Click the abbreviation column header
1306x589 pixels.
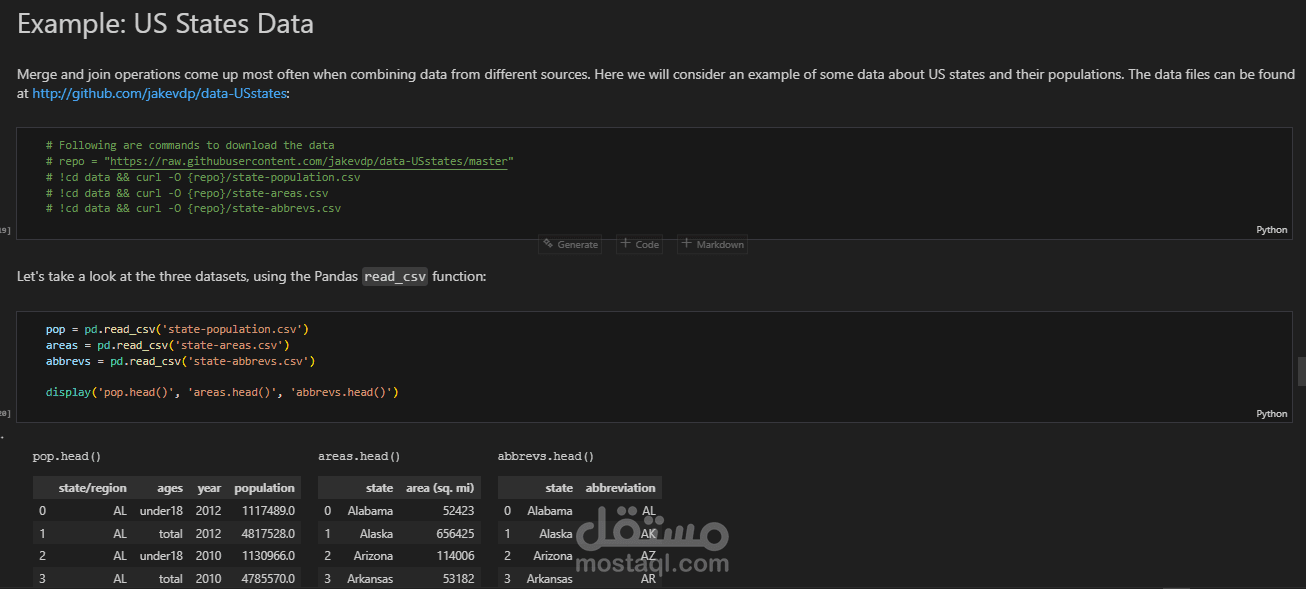coord(620,487)
